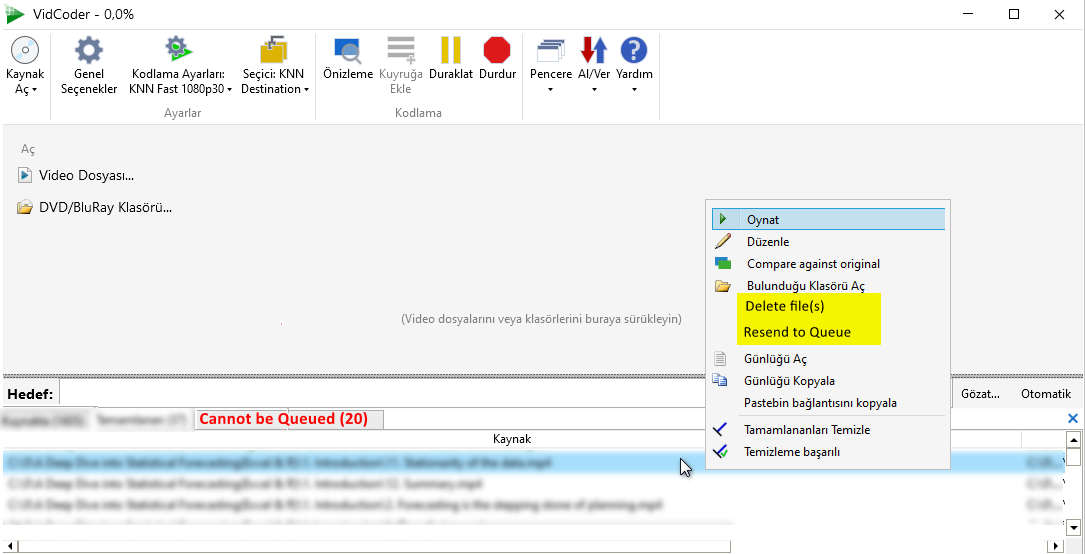Click into the Hedef destination field
Viewport: 1085px width, 554px height.
click(383, 394)
